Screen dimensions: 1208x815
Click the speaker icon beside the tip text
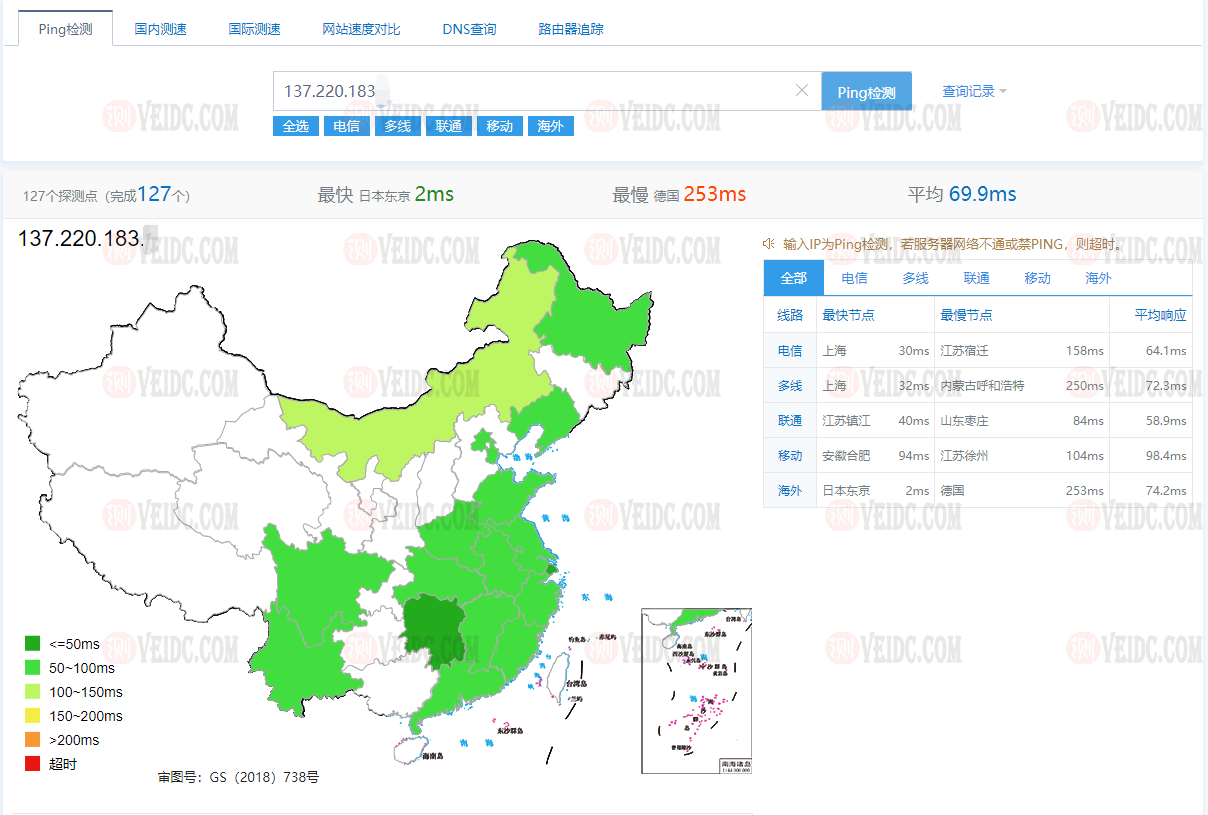[x=768, y=243]
